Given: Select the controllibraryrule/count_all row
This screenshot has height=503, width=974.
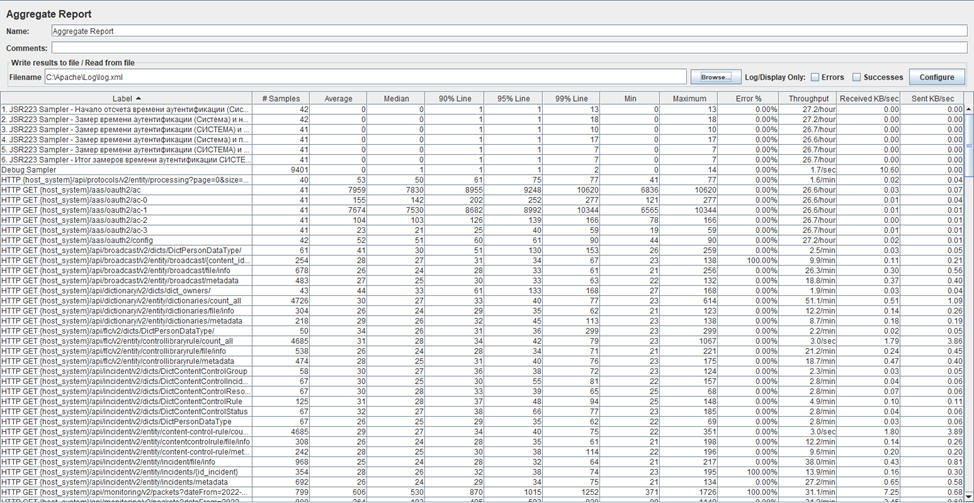Looking at the screenshot, I should point(483,340).
